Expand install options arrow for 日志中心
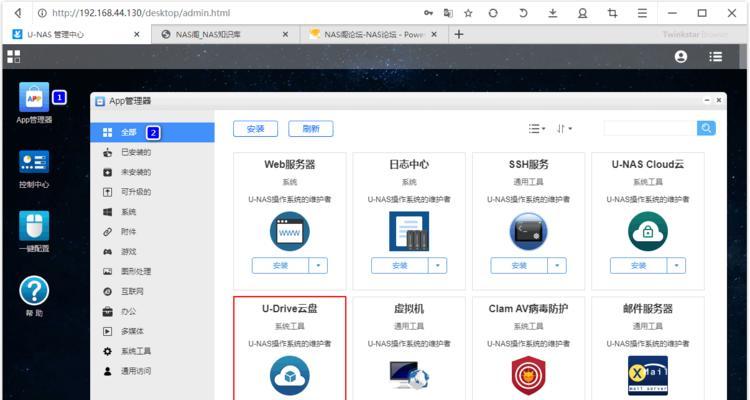 [437, 266]
